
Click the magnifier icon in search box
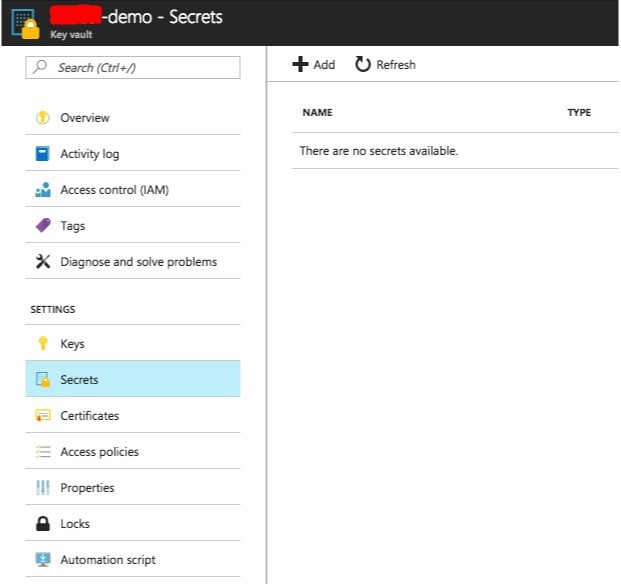tap(40, 67)
